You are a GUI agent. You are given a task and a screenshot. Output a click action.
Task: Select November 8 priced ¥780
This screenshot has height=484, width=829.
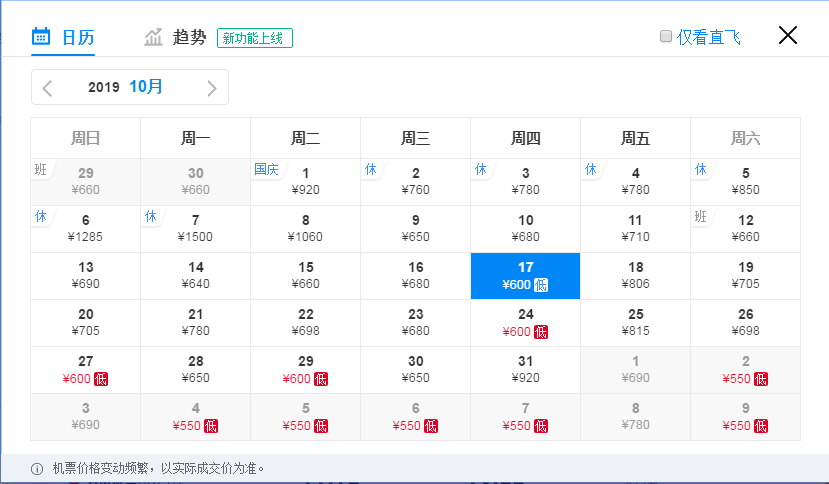pos(635,417)
